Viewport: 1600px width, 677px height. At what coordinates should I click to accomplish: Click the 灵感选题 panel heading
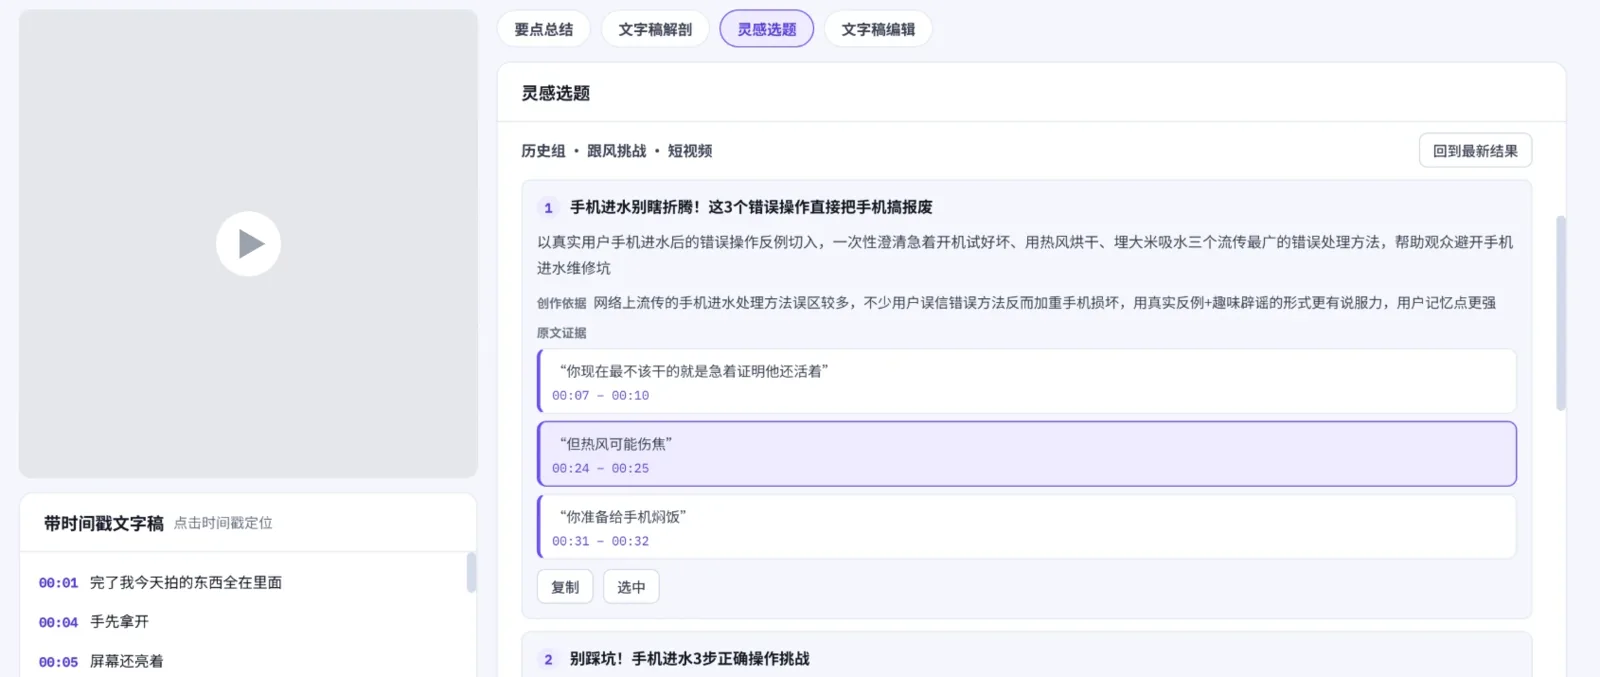pyautogui.click(x=556, y=93)
